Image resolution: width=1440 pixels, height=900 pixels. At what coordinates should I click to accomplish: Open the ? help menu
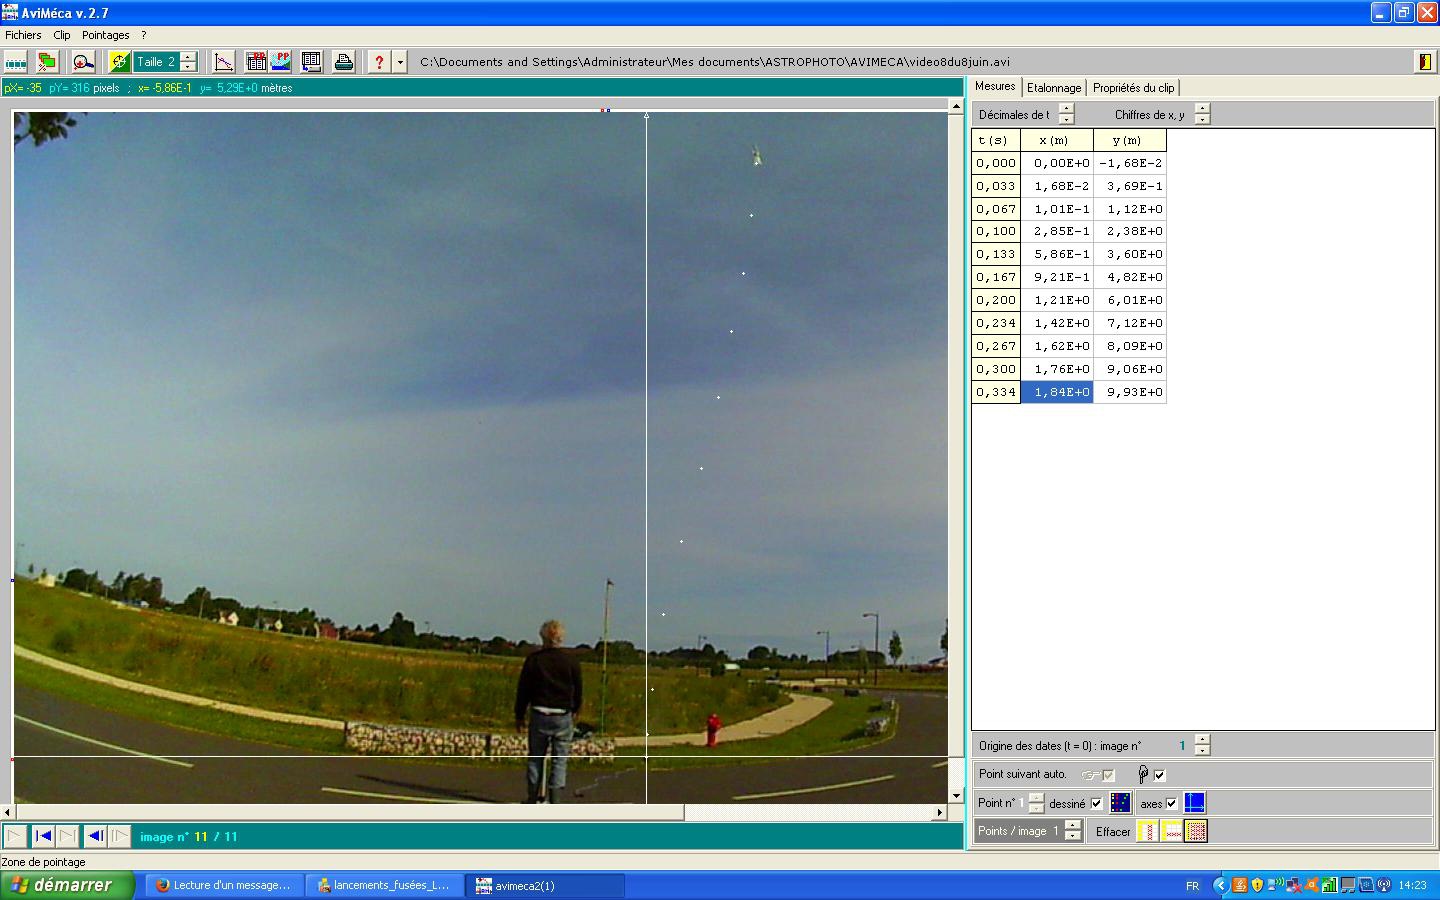click(144, 35)
